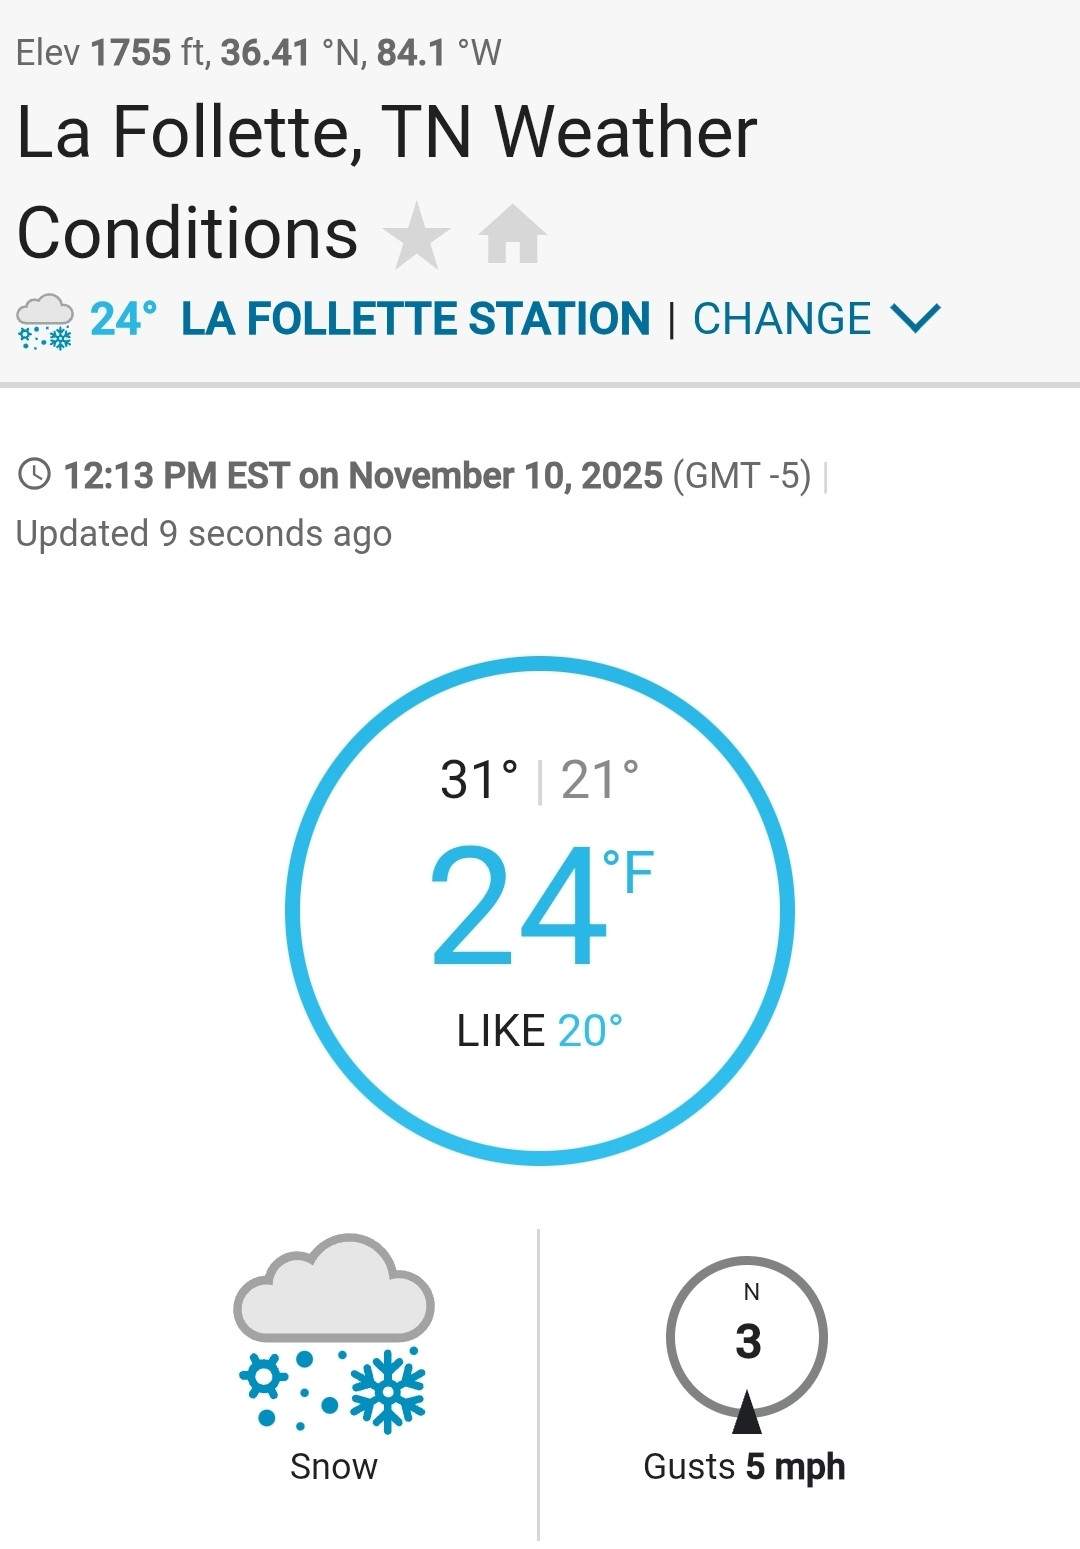Click the Snow condition label
Screen dimensions: 1080x1549
pyautogui.click(x=333, y=1466)
